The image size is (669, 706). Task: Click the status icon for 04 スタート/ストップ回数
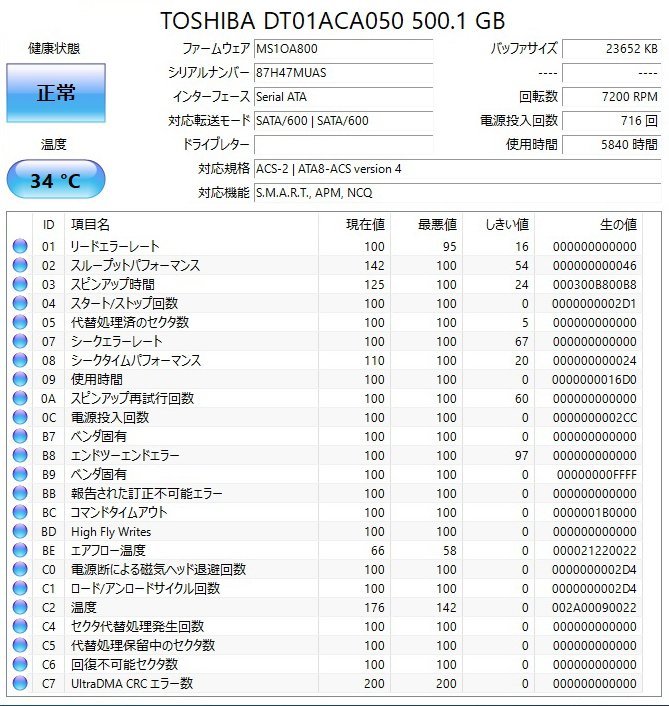[x=20, y=303]
